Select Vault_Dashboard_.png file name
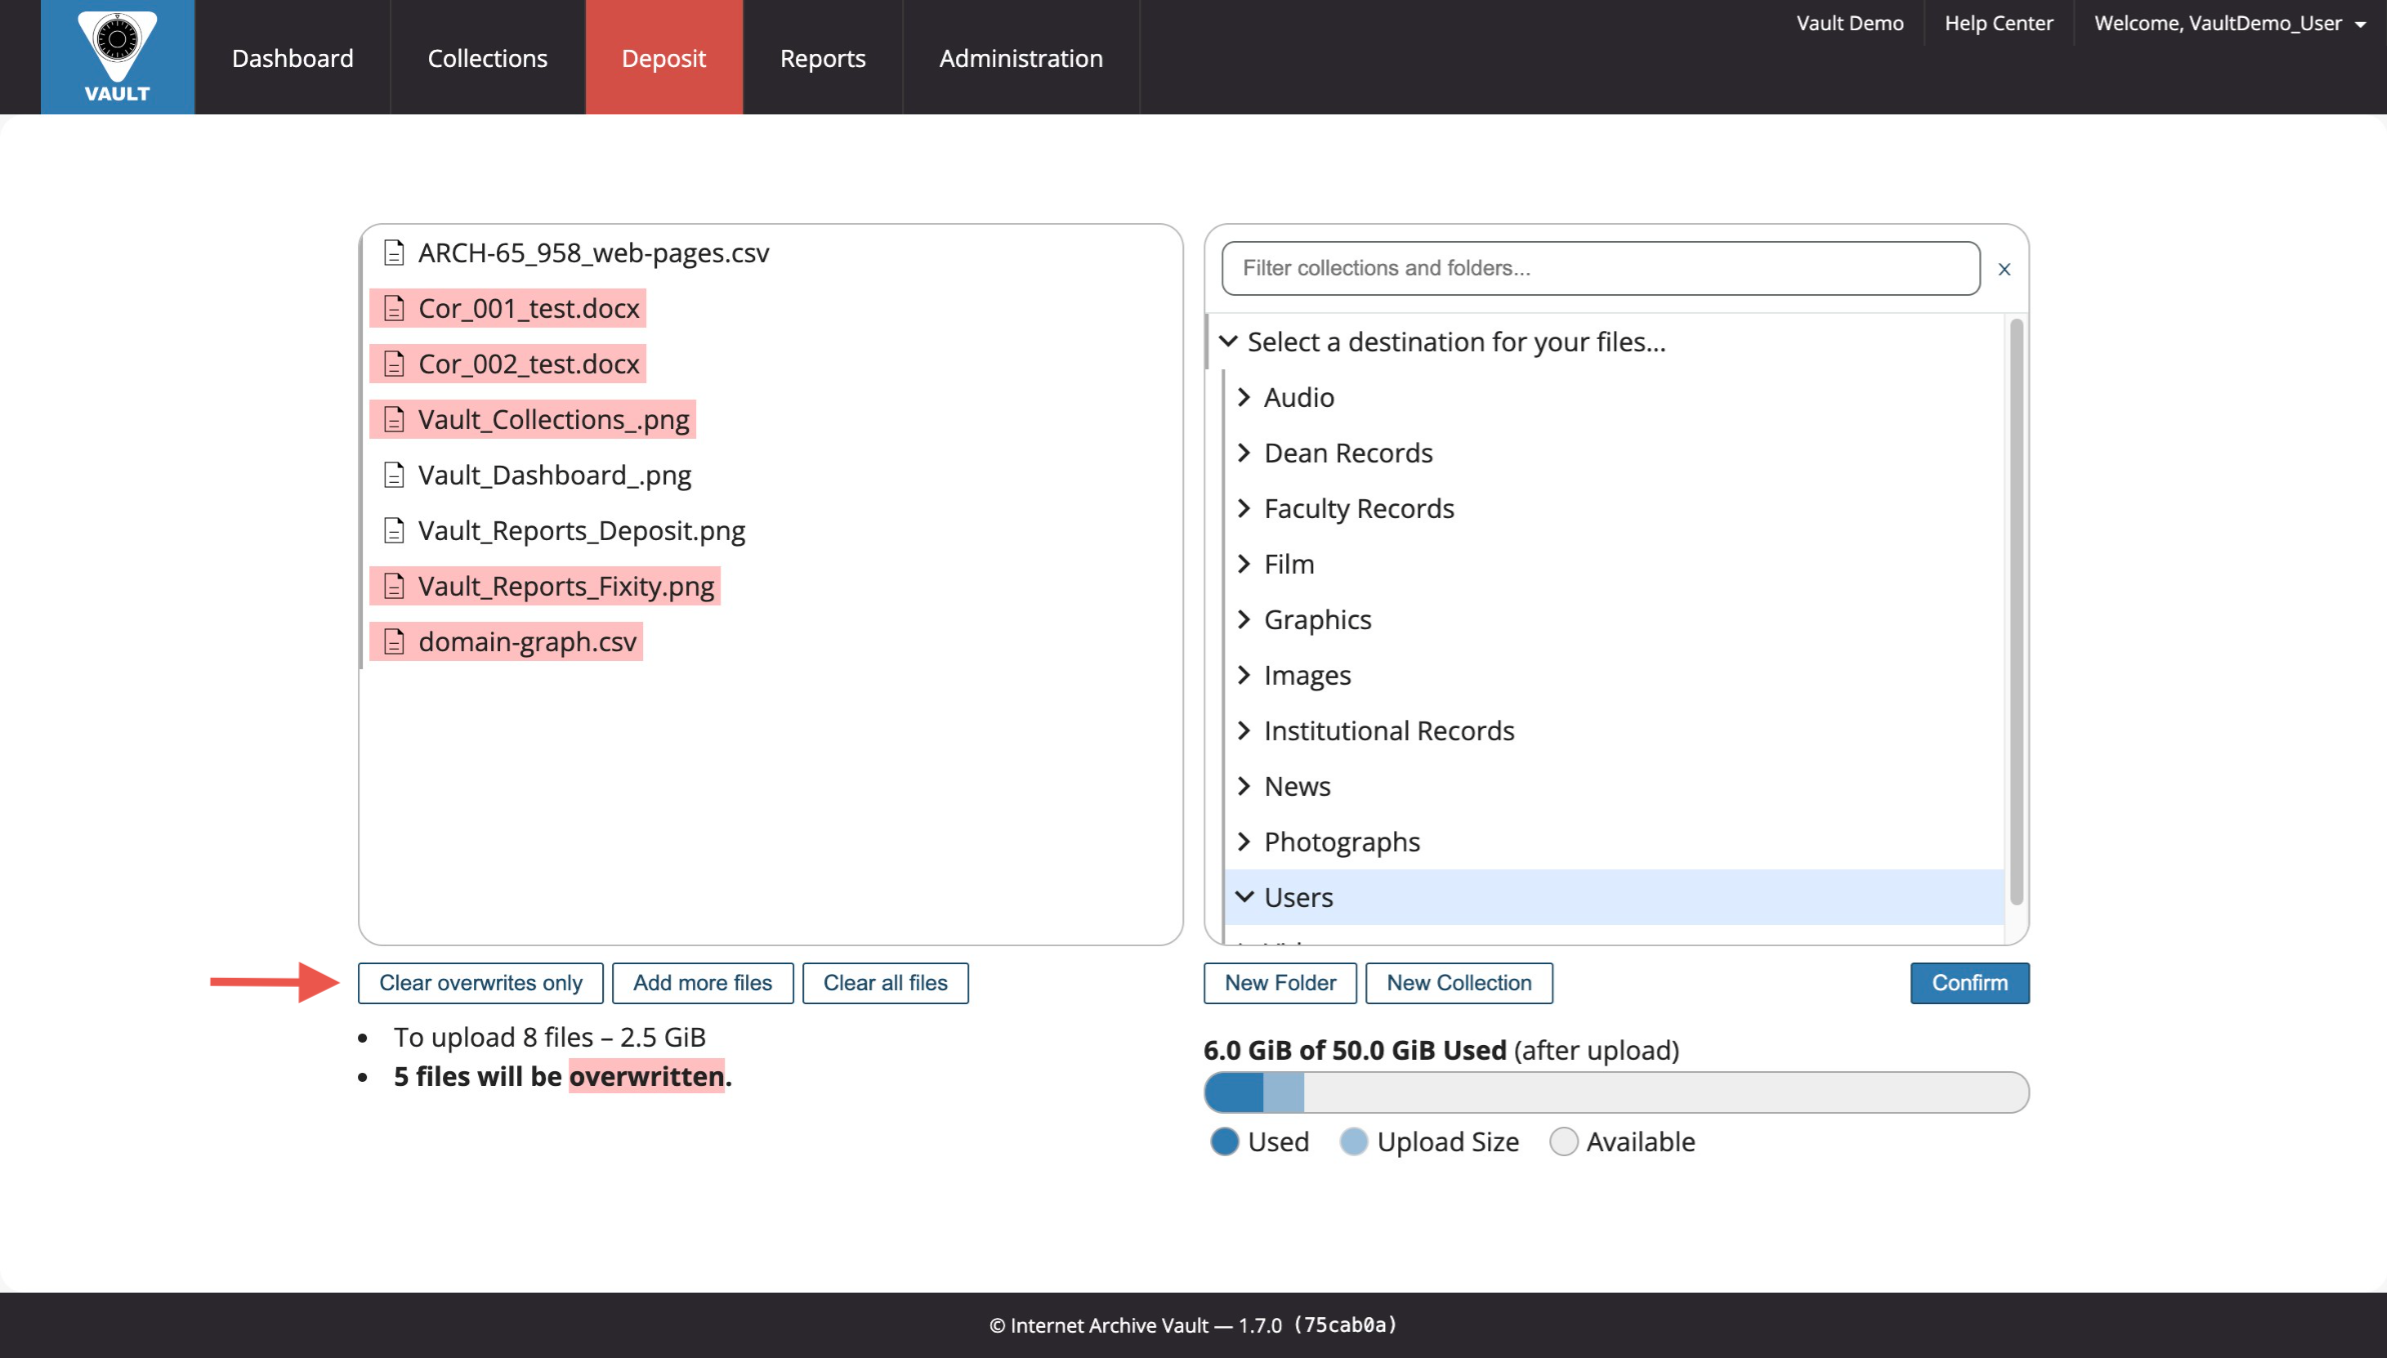2387x1358 pixels. [x=555, y=475]
